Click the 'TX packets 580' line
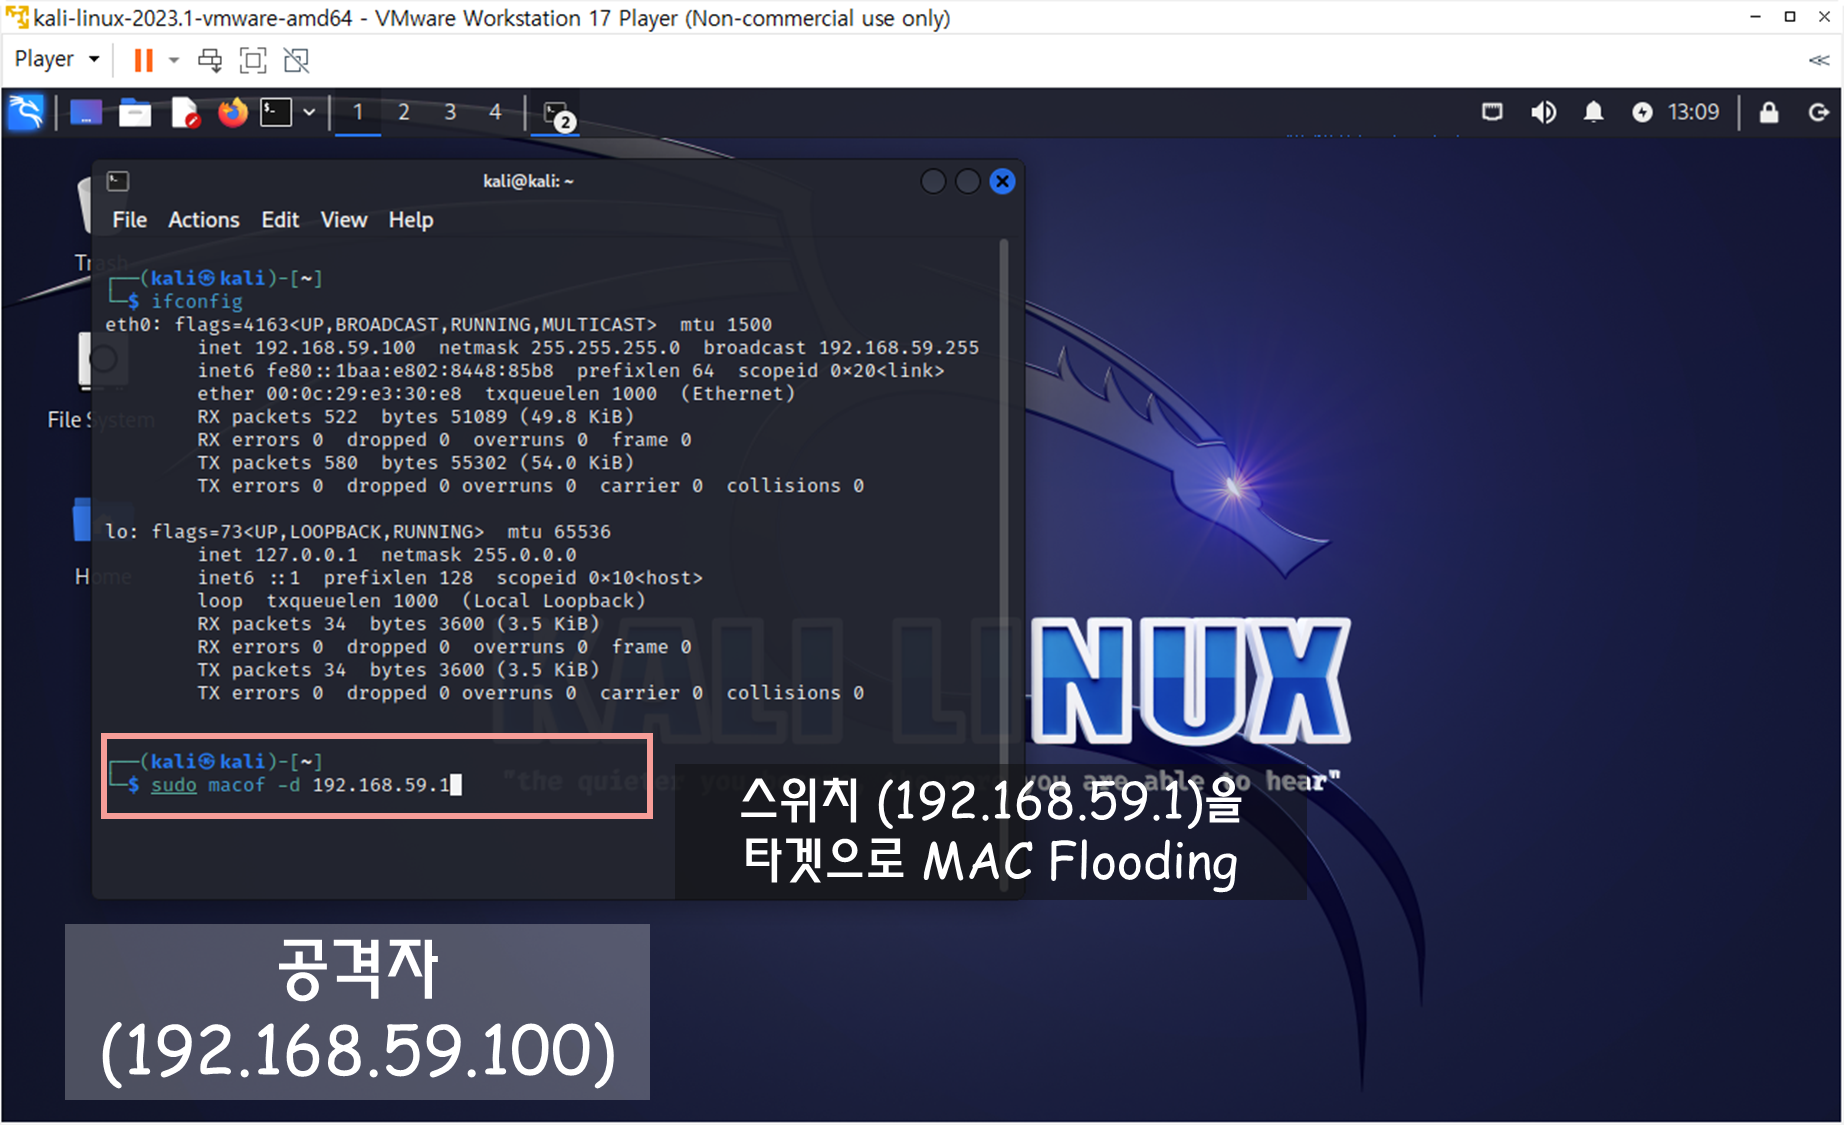Viewport: 1844px width, 1132px height. pos(415,463)
